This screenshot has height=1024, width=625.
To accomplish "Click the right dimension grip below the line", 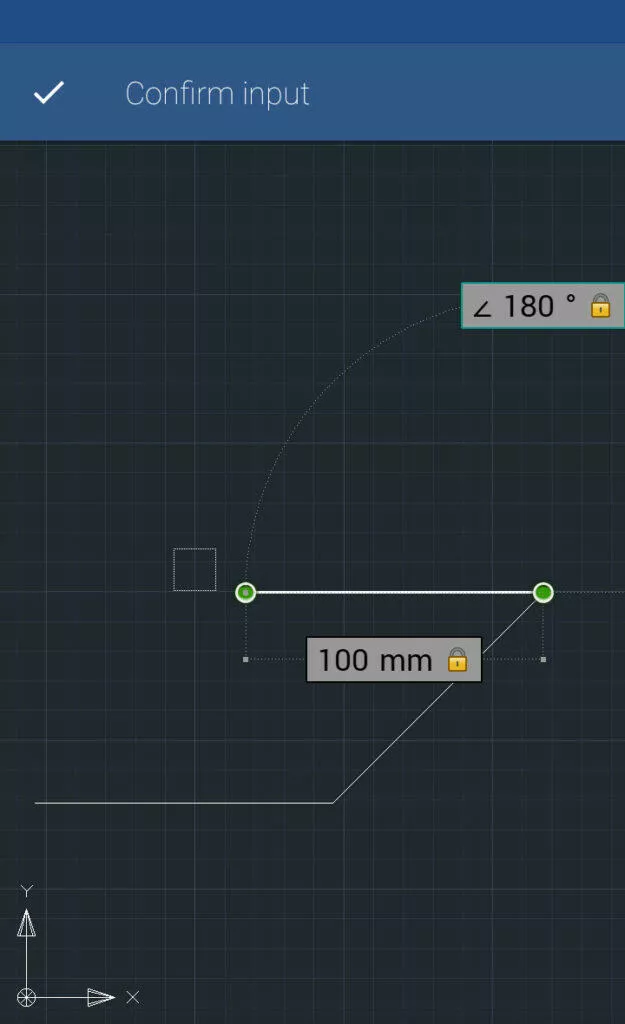I will click(x=543, y=660).
